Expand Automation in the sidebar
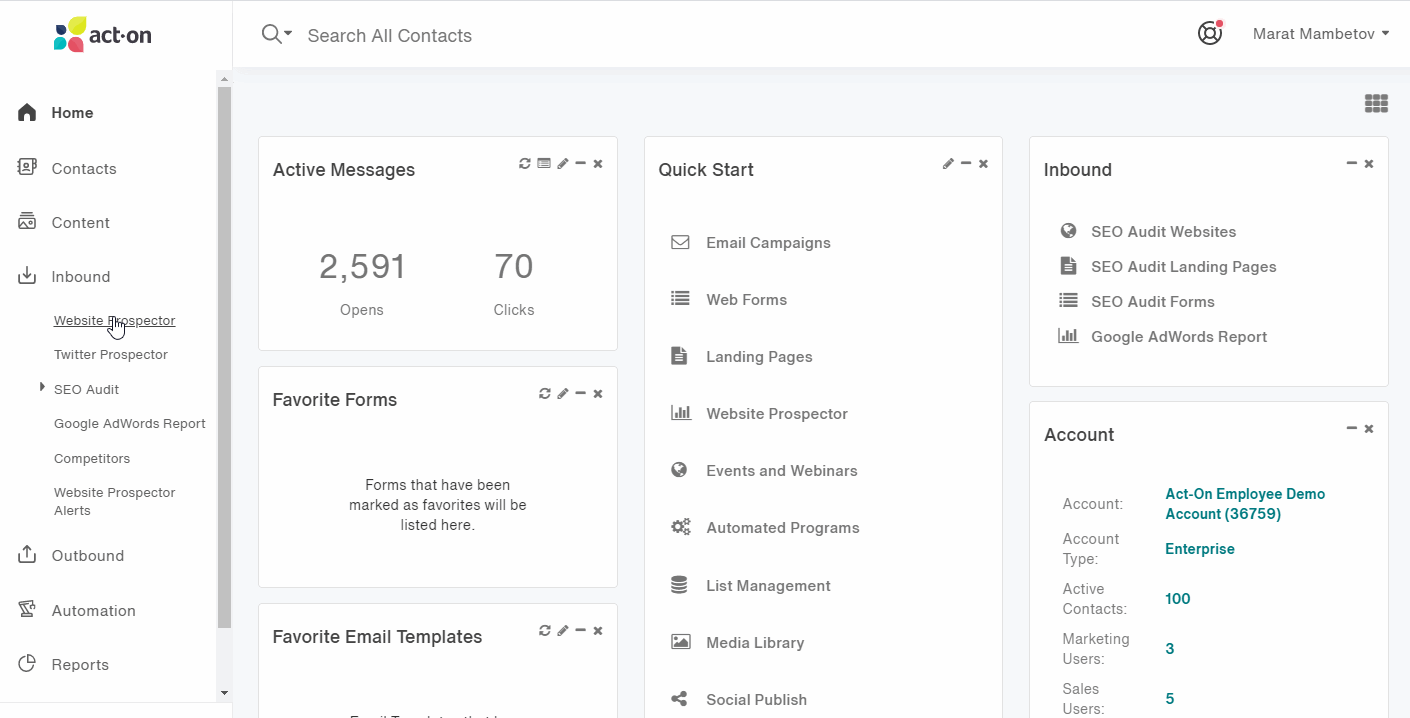The image size is (1410, 718). click(76, 610)
